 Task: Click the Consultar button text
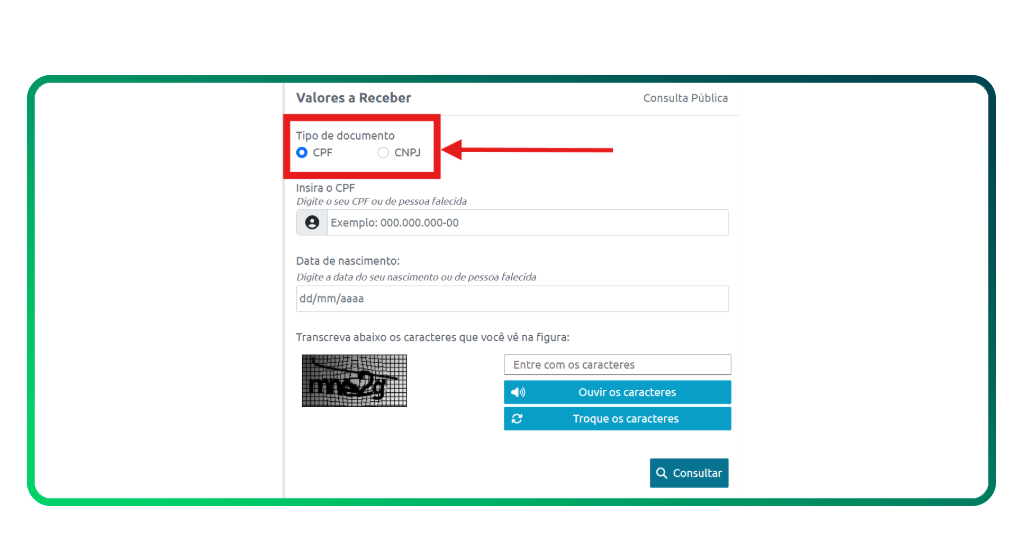[x=697, y=473]
